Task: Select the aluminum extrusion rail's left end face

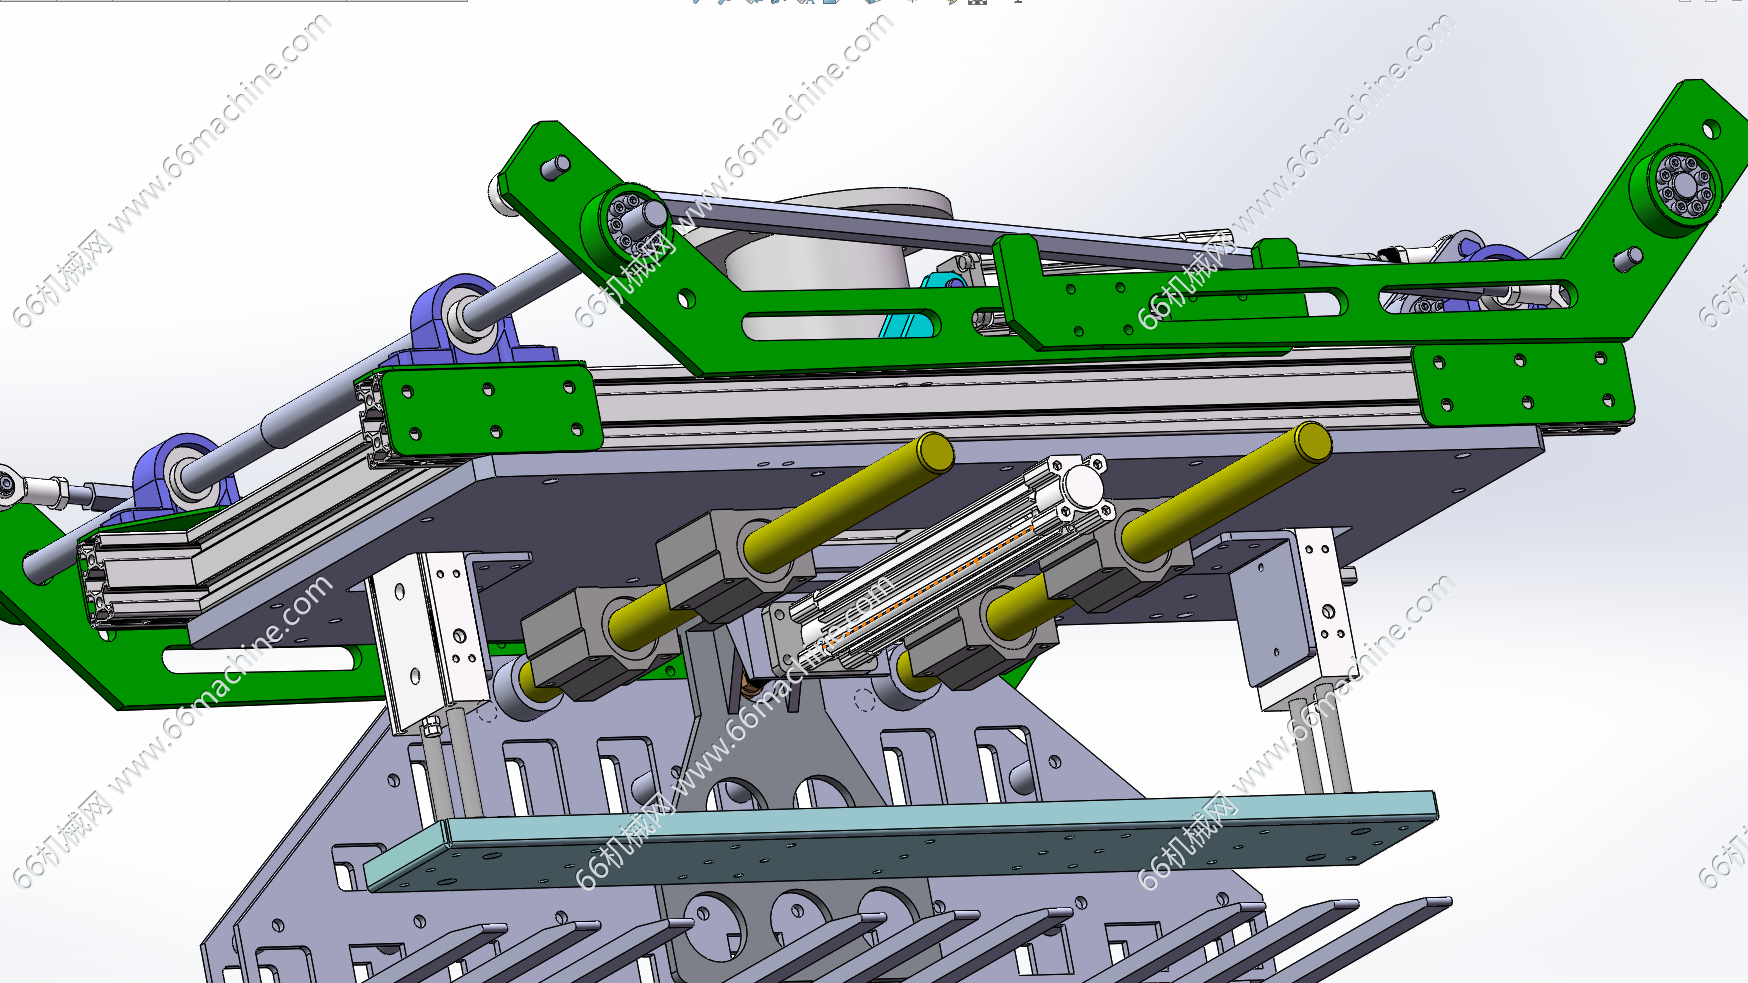Action: pos(98,582)
